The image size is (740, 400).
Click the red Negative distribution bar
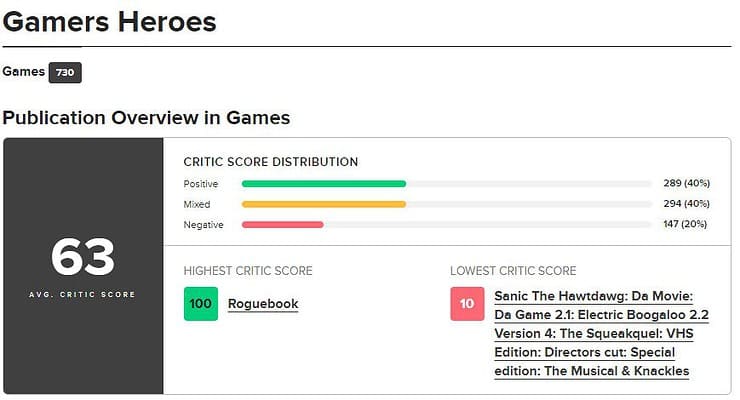click(x=283, y=225)
